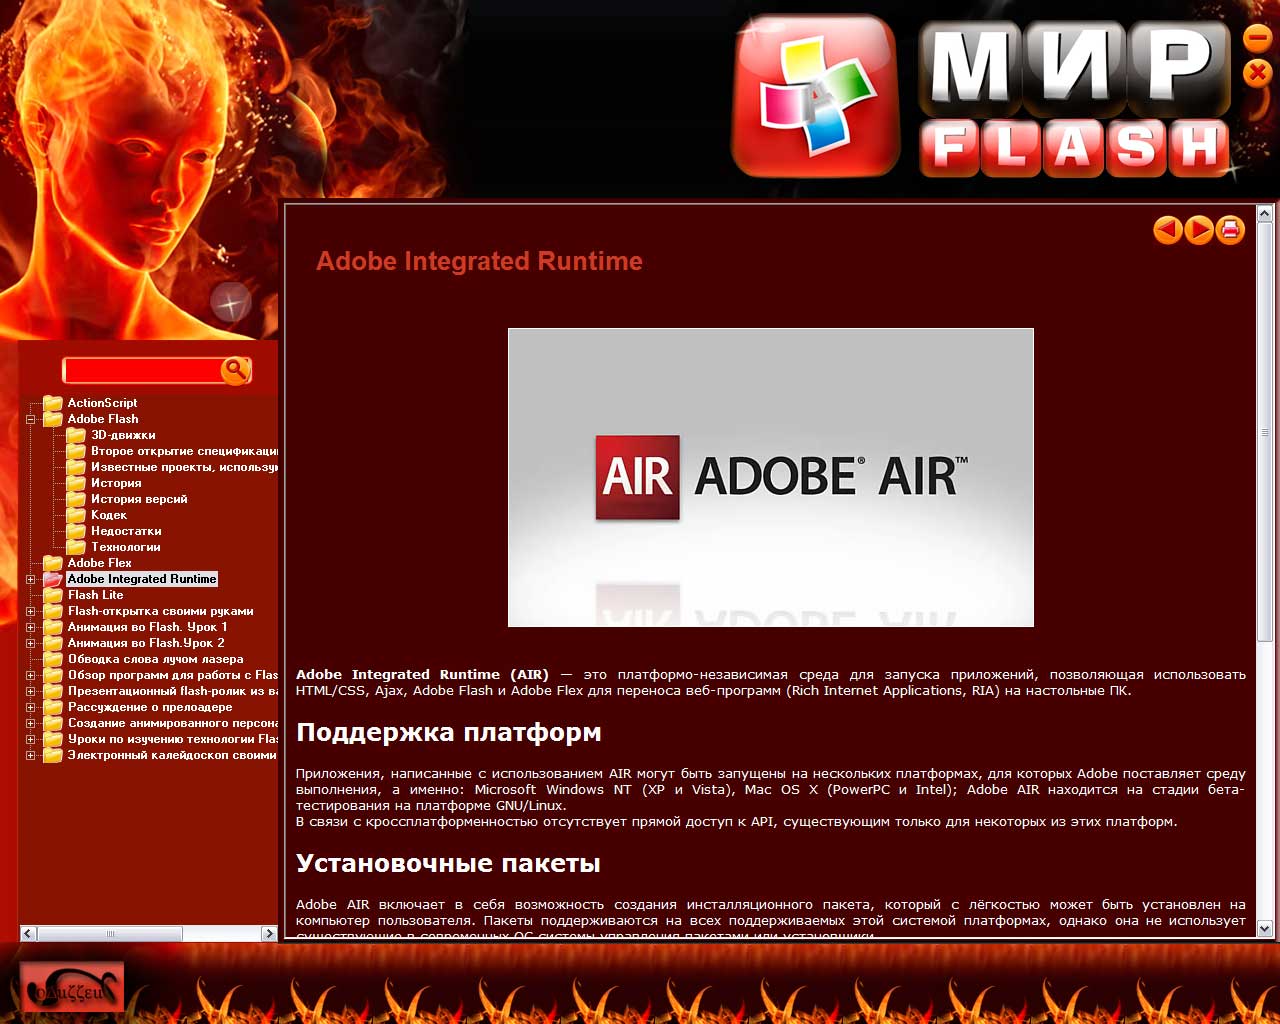Click the История версий folder icon

76,499
